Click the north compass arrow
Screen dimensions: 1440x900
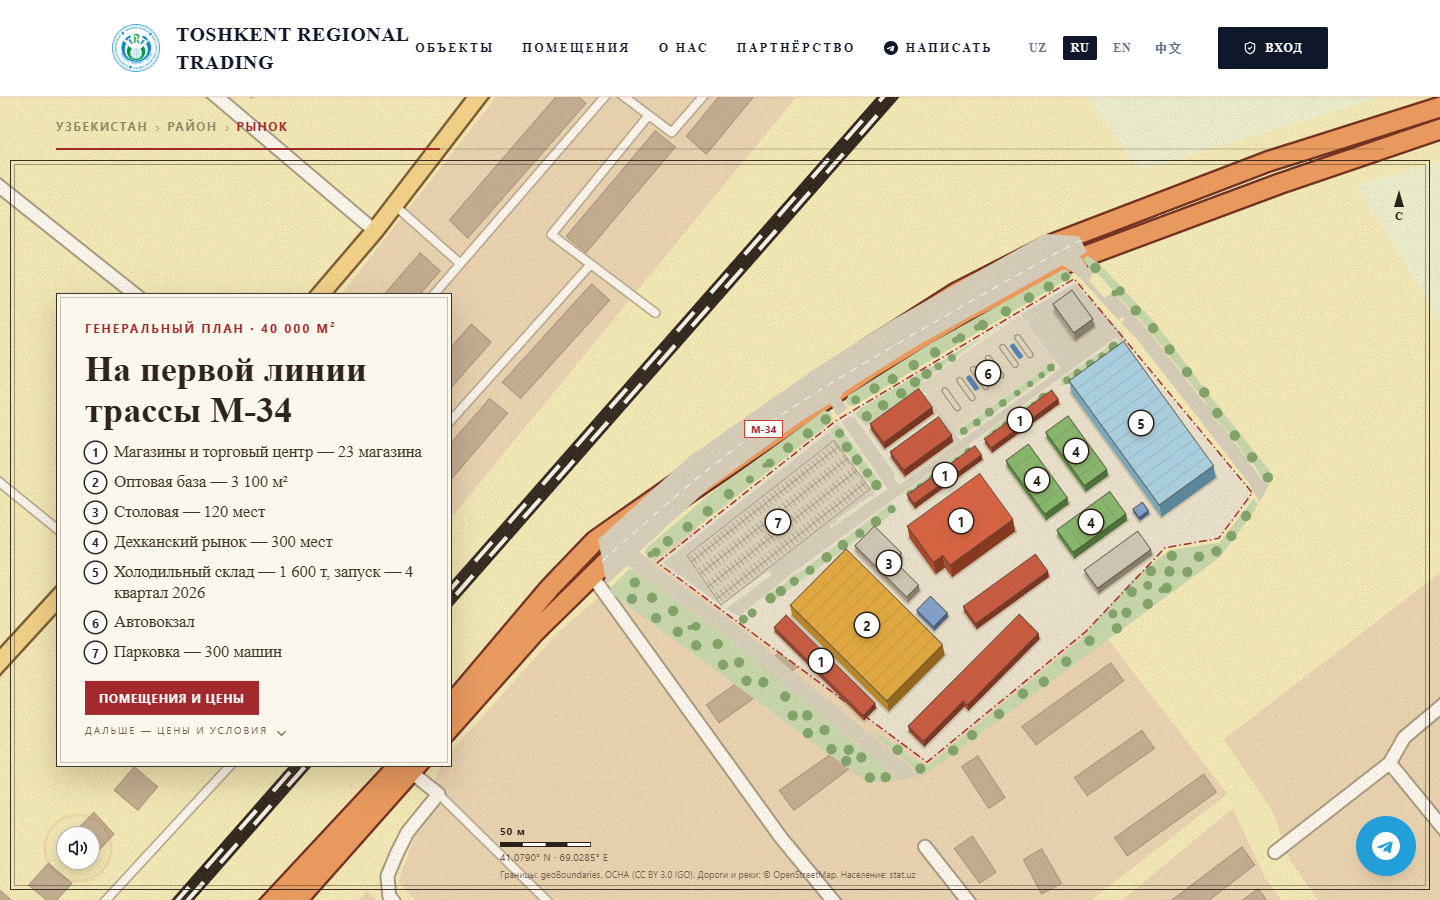[x=1399, y=206]
